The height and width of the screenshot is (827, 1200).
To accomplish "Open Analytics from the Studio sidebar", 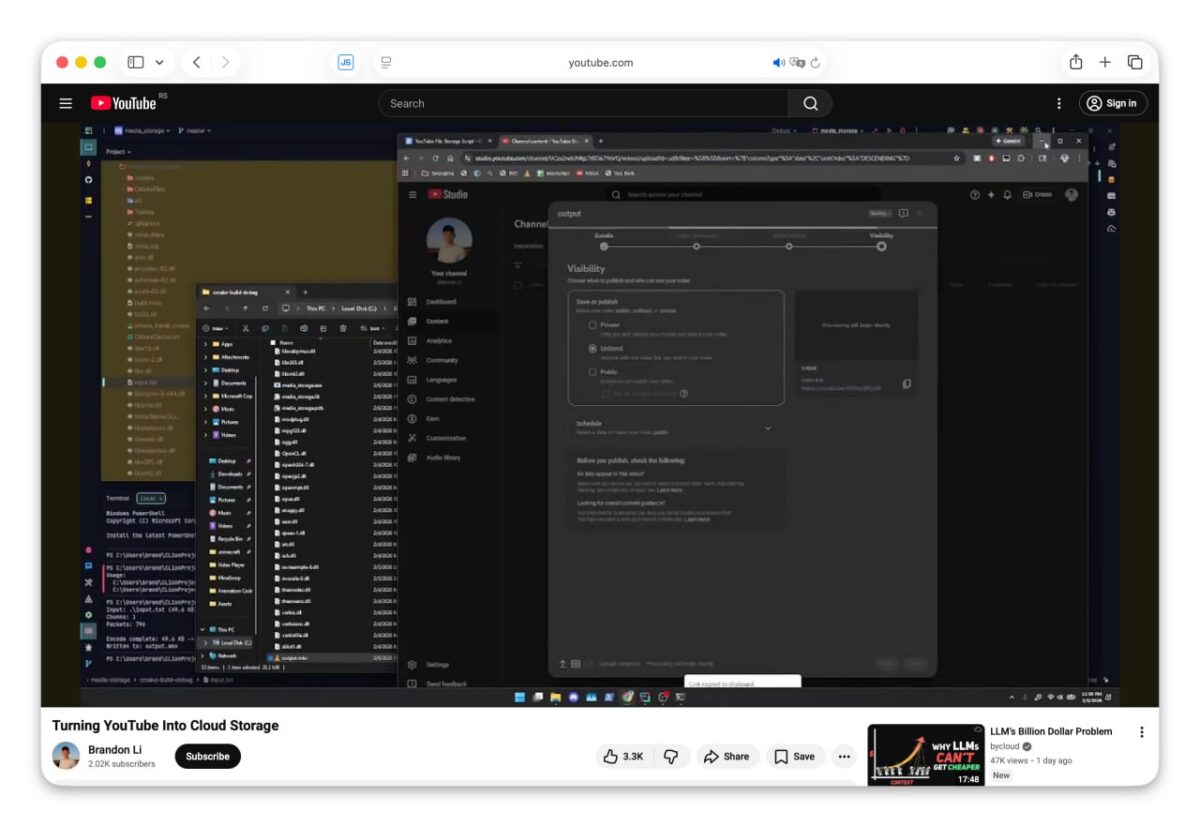I will (x=440, y=341).
